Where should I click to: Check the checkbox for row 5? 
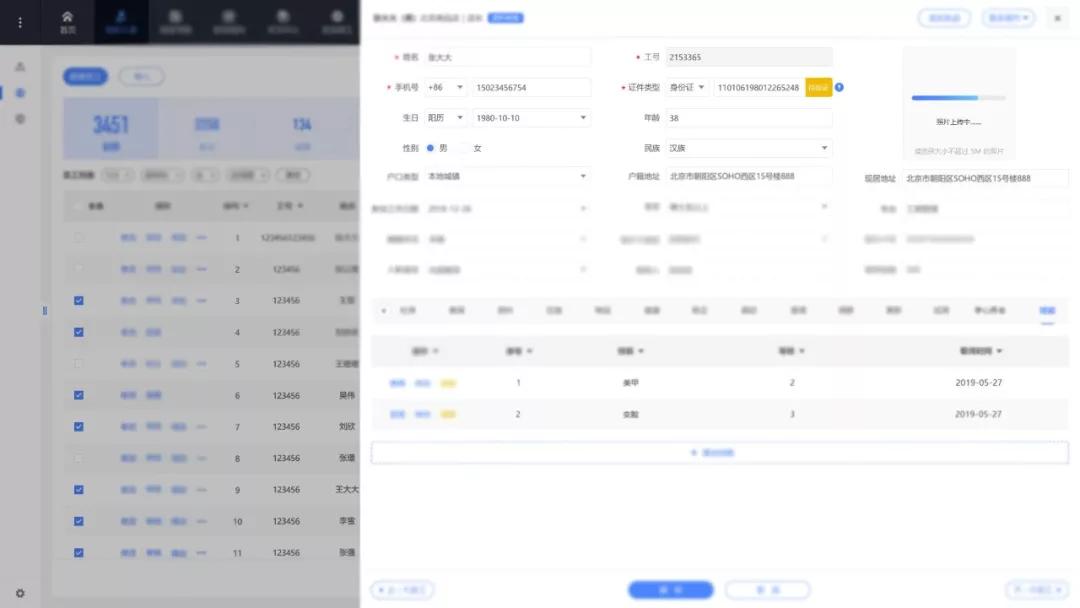tap(79, 364)
